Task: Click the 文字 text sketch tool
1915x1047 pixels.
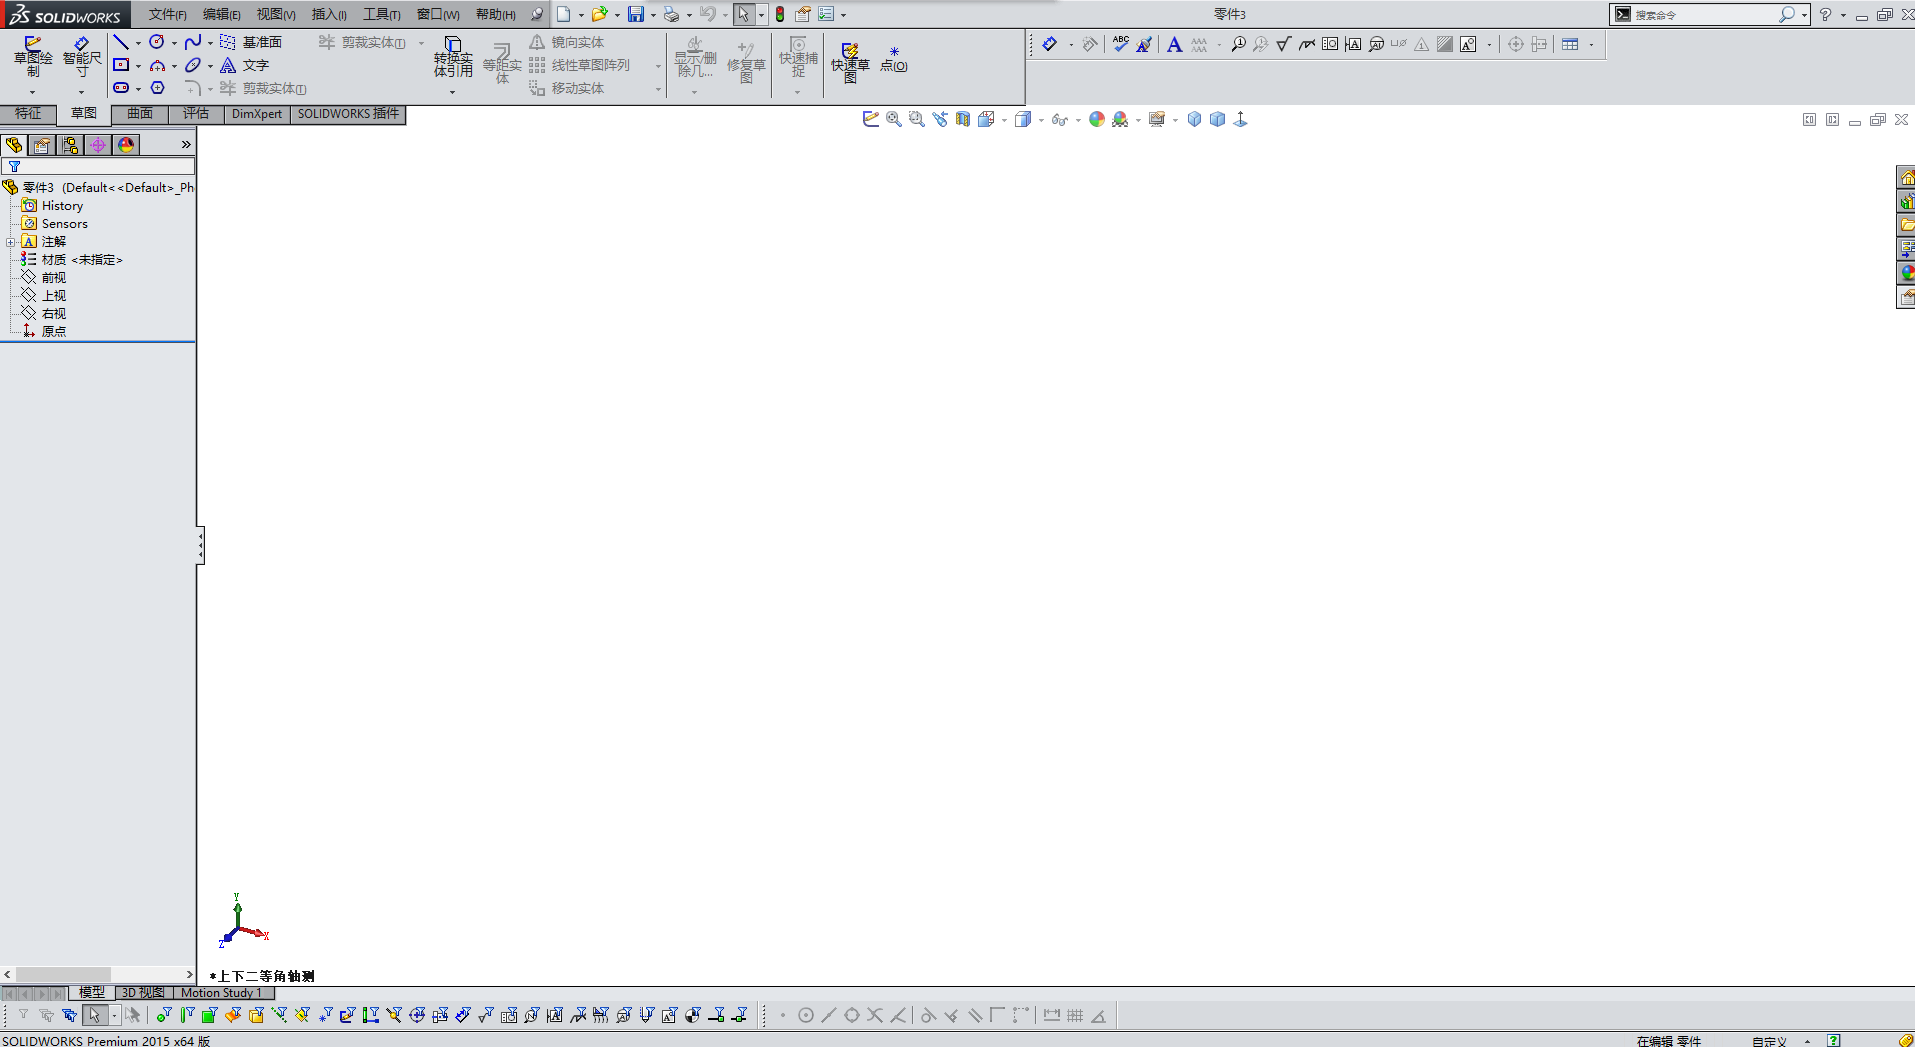Action: tap(245, 65)
